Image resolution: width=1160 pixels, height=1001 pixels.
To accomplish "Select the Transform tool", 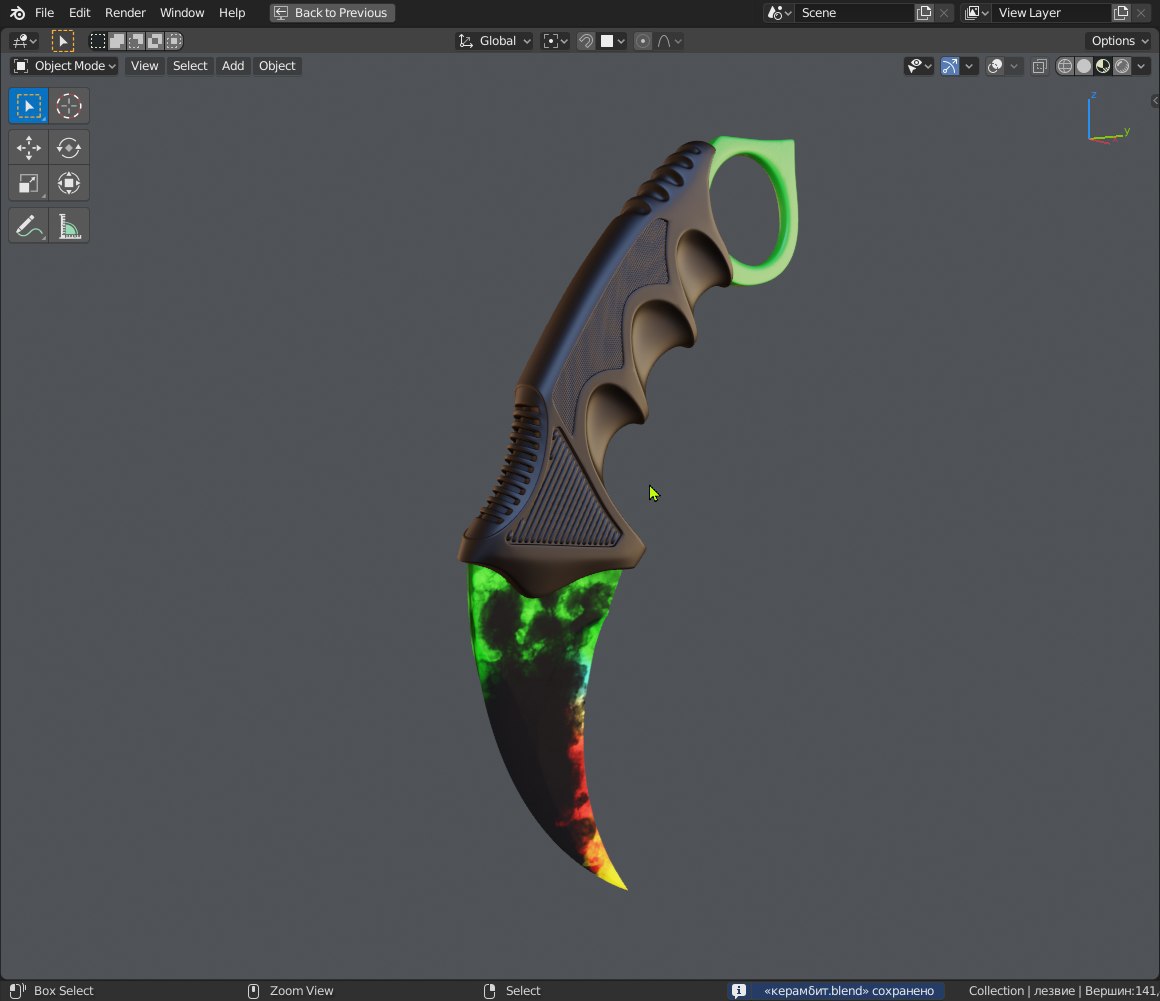I will [69, 183].
